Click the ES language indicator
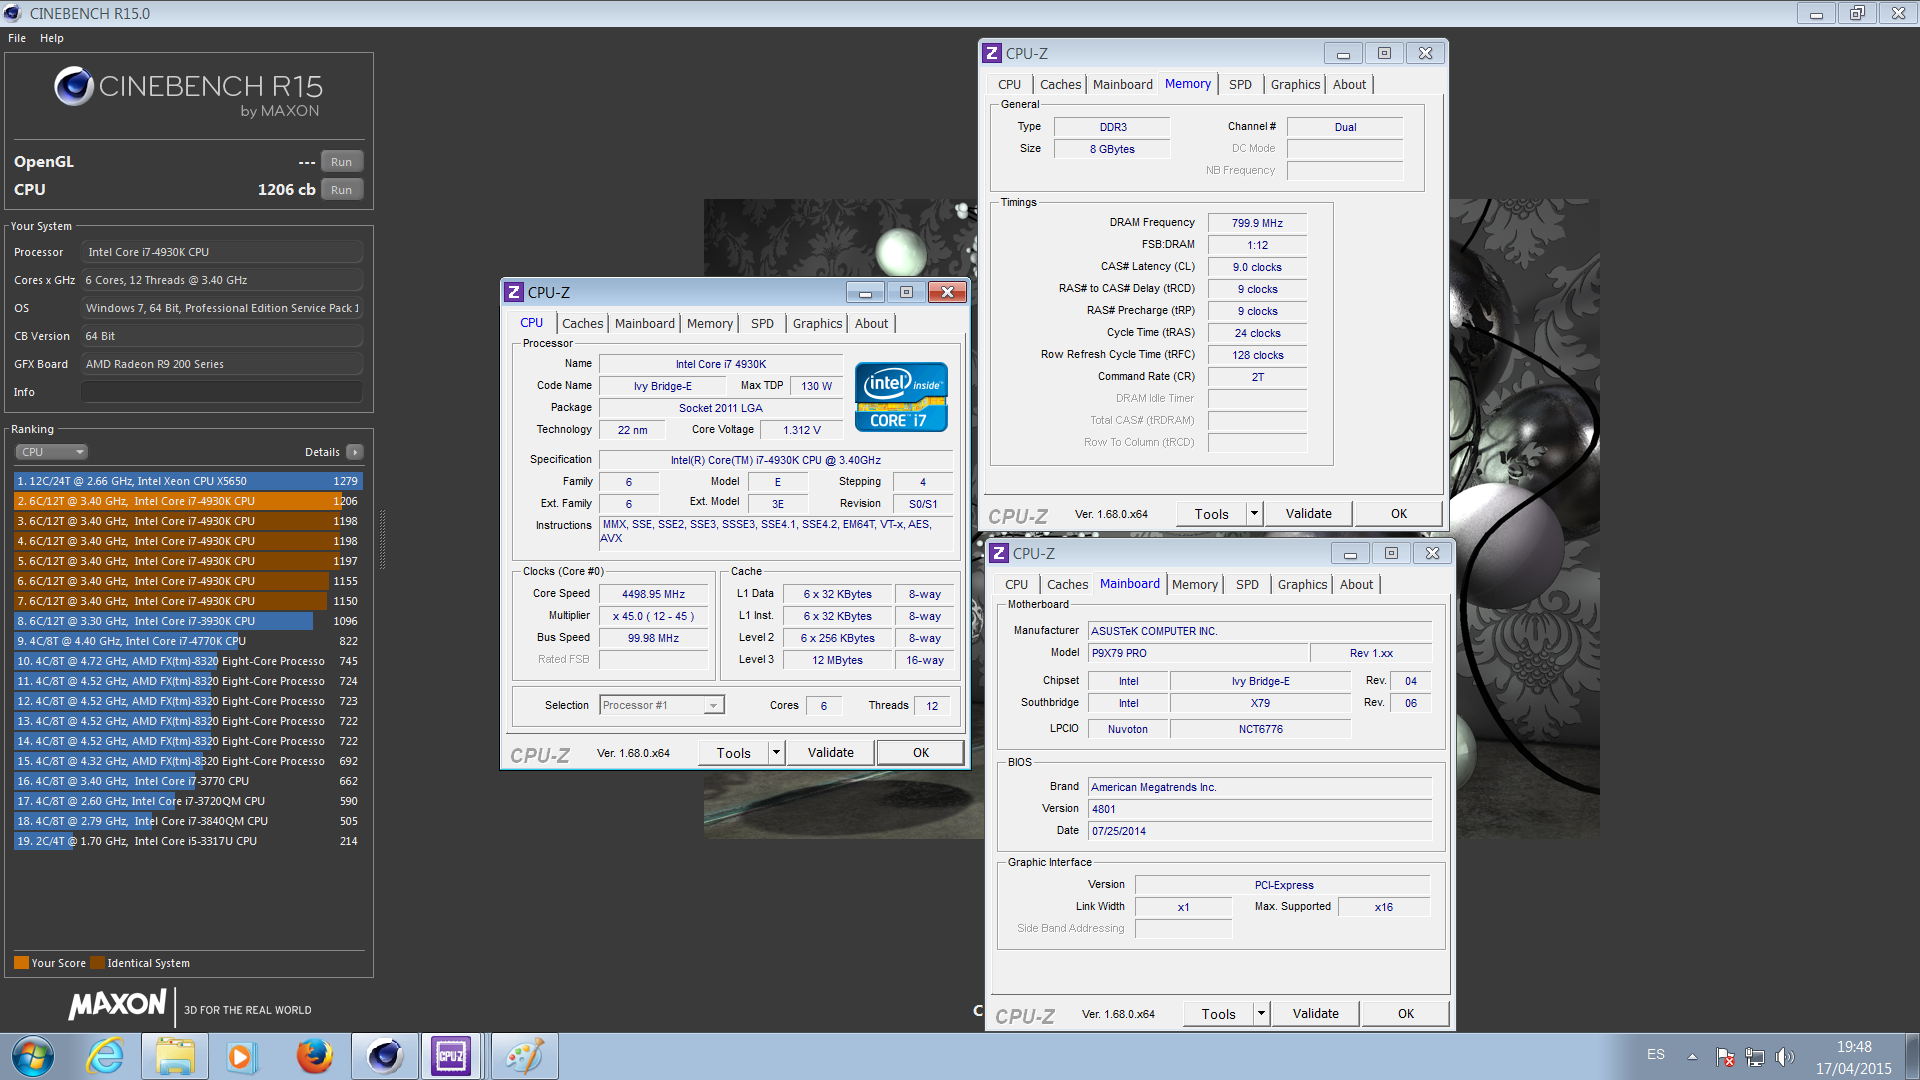The image size is (1920, 1080). tap(1656, 1055)
